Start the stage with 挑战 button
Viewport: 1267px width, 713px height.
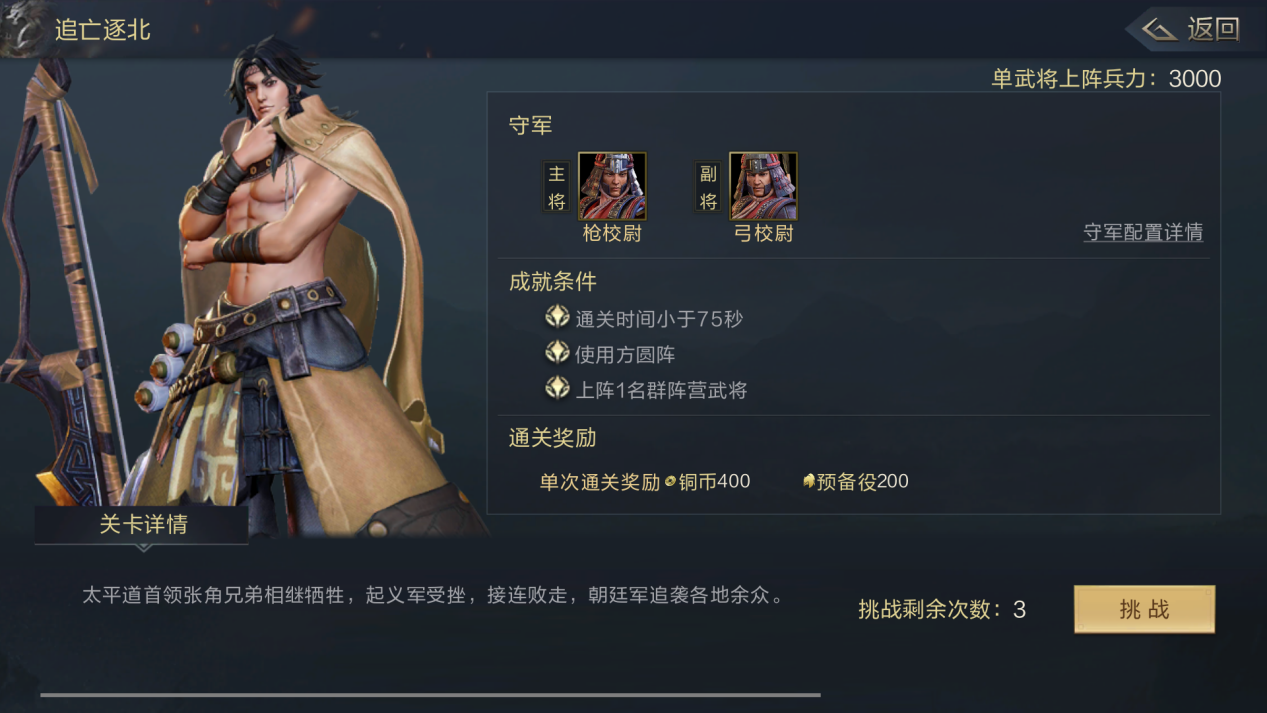(x=1144, y=609)
